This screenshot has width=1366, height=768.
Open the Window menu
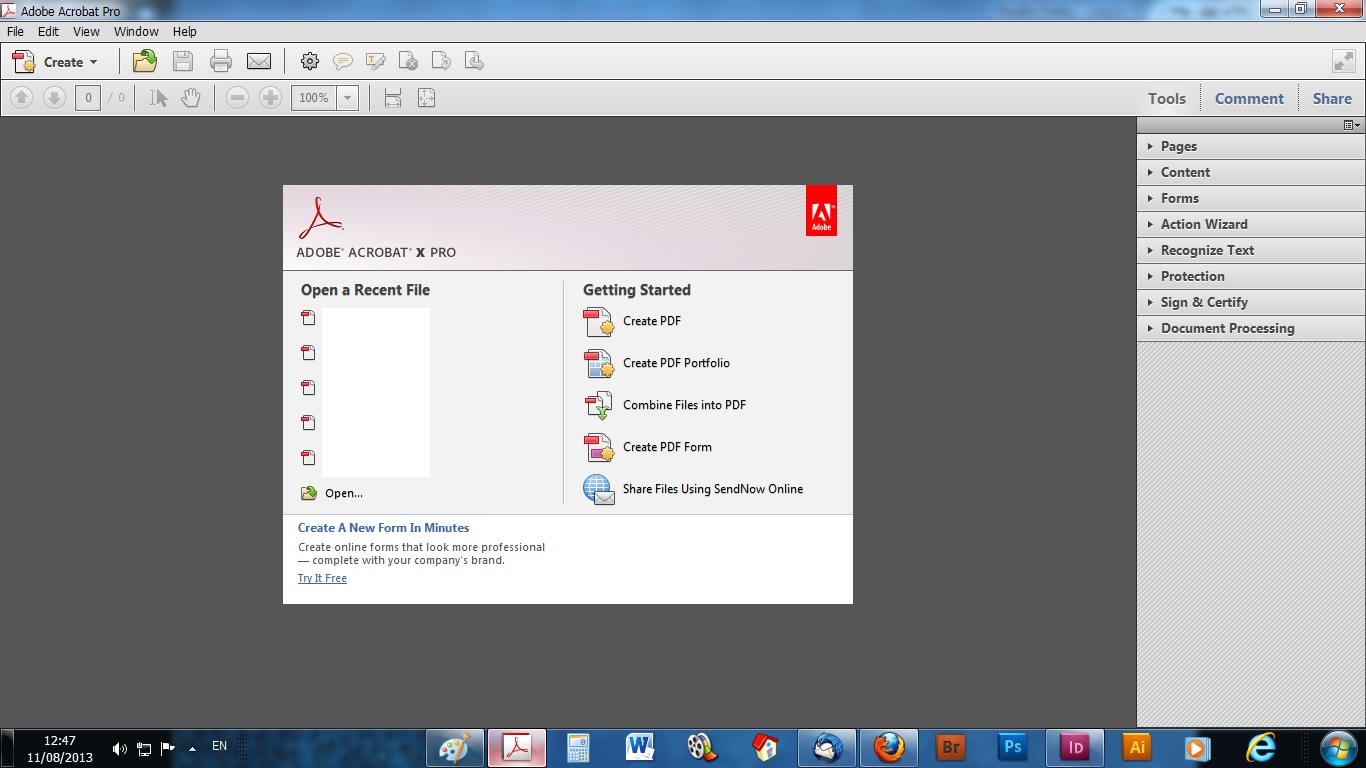(x=136, y=32)
